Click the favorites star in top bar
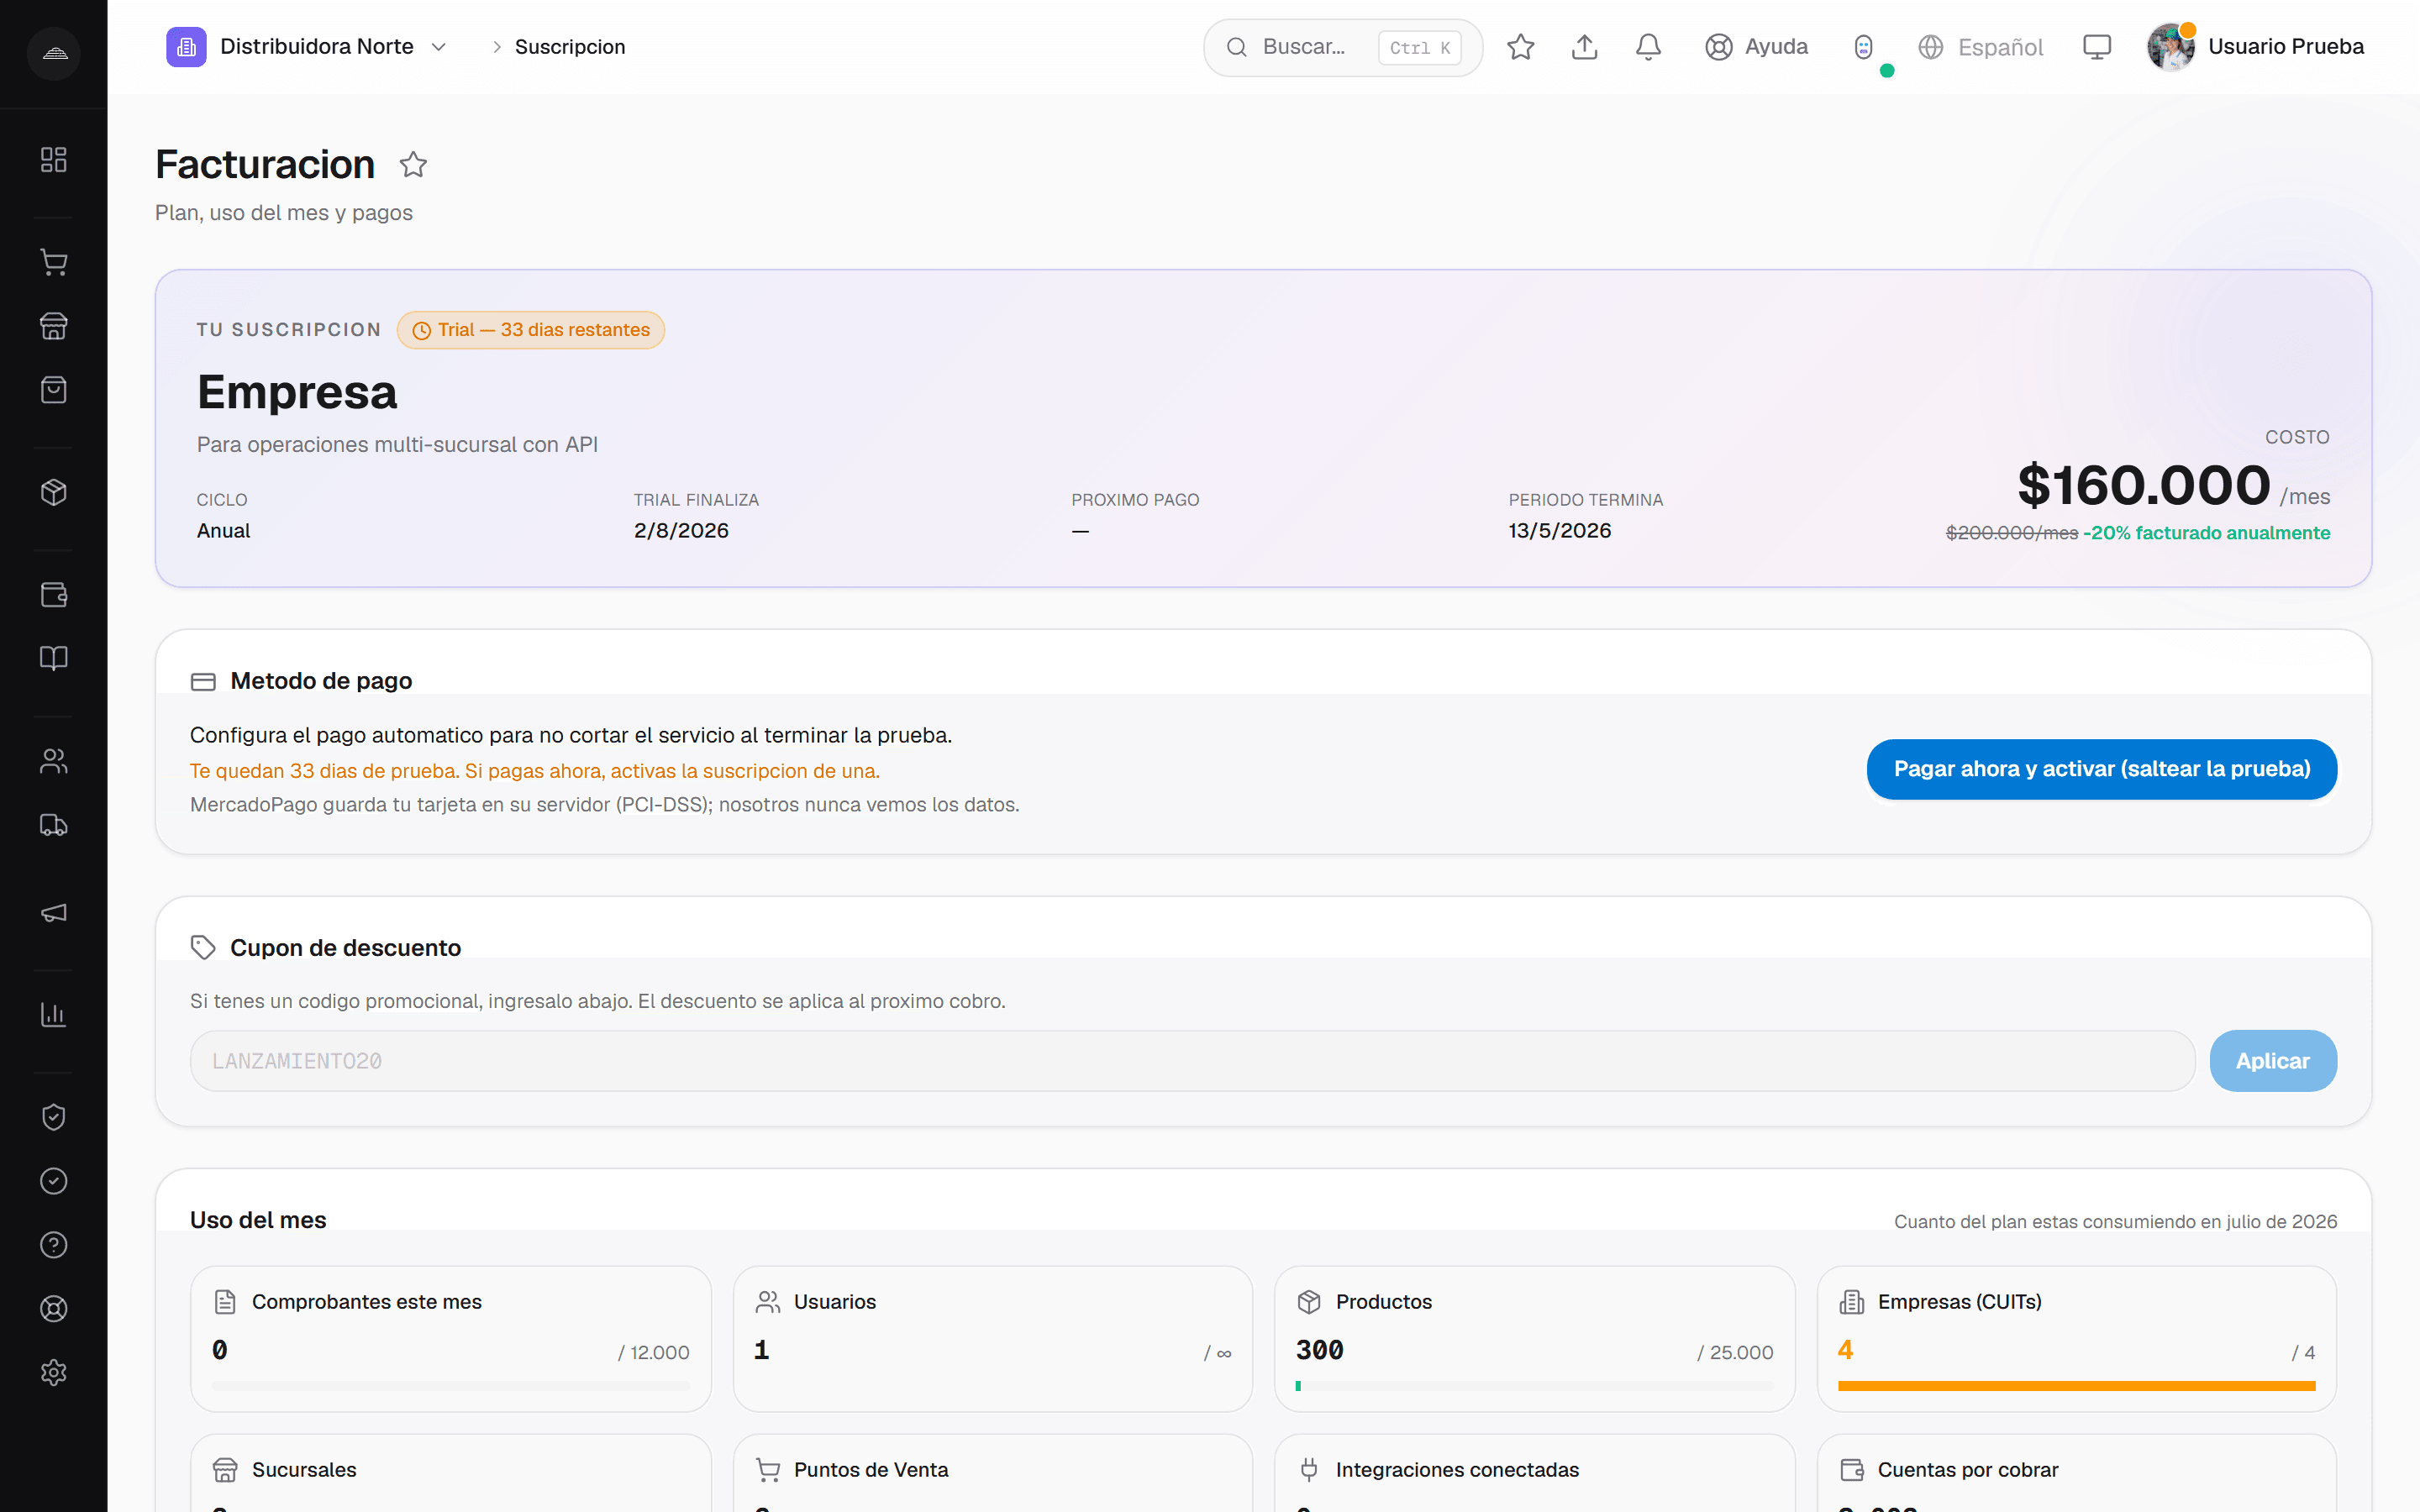 1521,47
